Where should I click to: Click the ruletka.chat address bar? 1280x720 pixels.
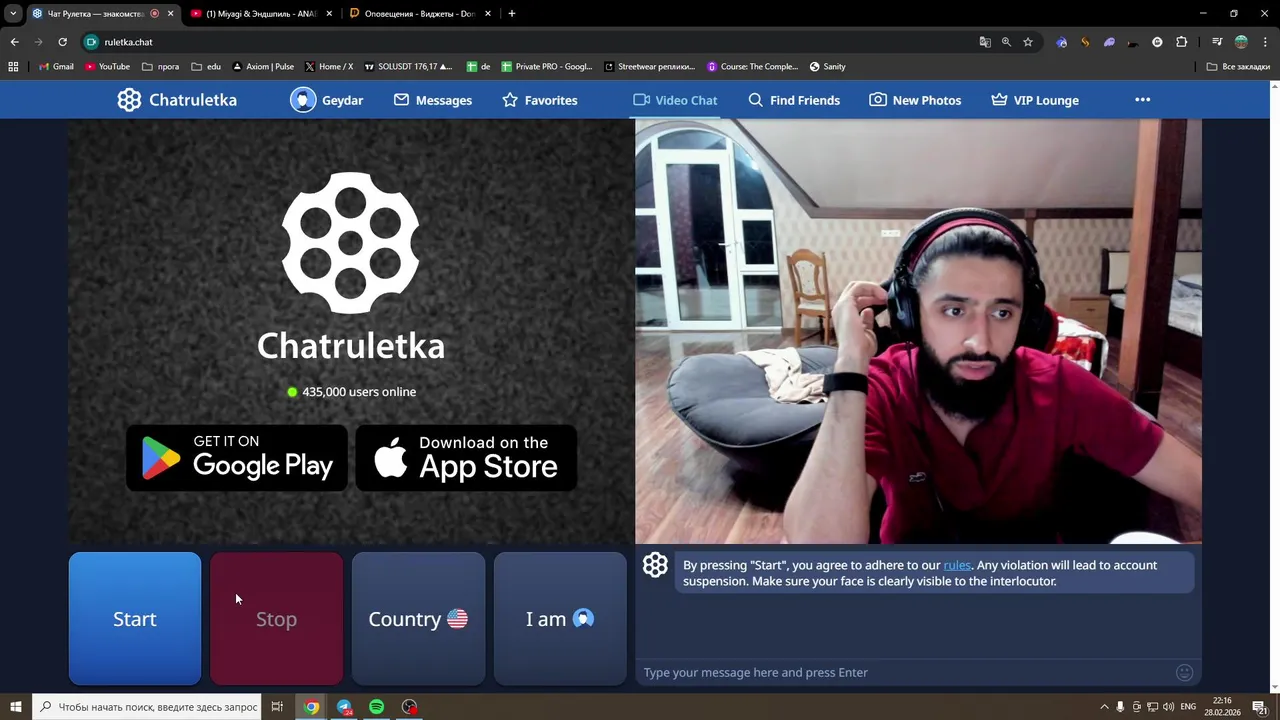tap(540, 42)
